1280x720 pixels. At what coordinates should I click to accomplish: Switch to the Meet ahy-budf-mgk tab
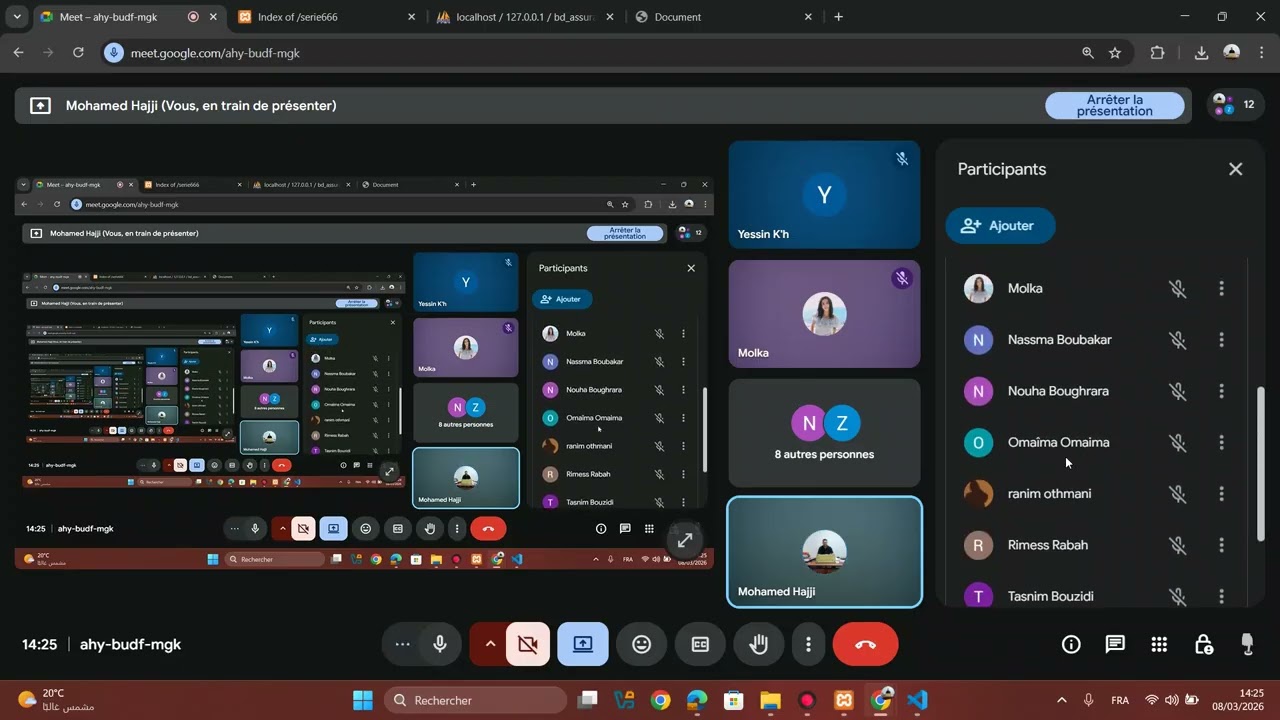128,17
